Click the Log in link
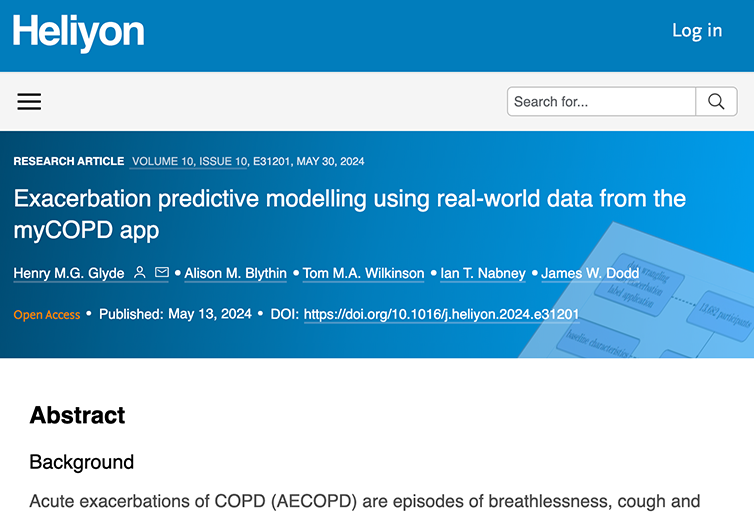This screenshot has height=520, width=756. click(x=697, y=30)
